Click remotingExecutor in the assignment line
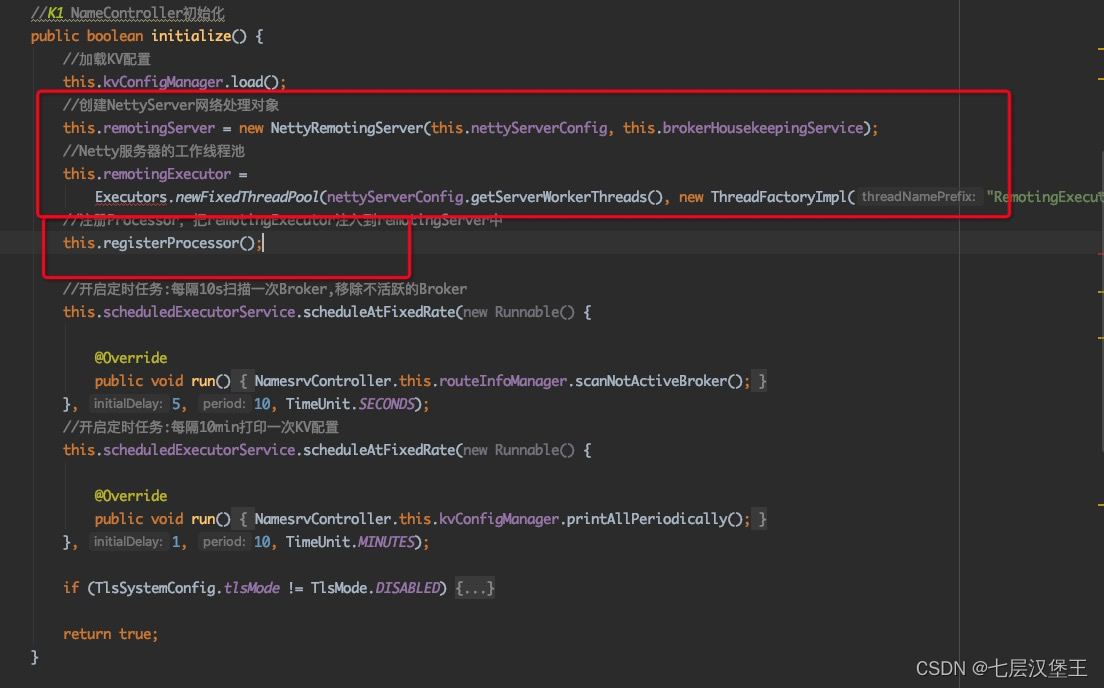Screen dimensions: 1104x688 pyautogui.click(x=167, y=174)
